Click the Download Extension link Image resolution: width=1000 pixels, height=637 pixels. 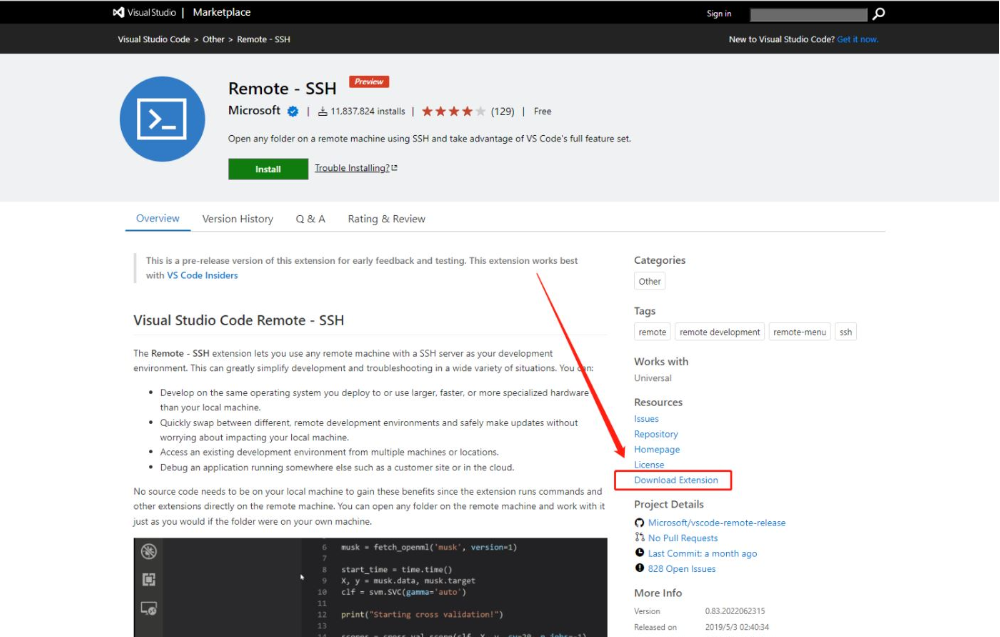tap(676, 480)
